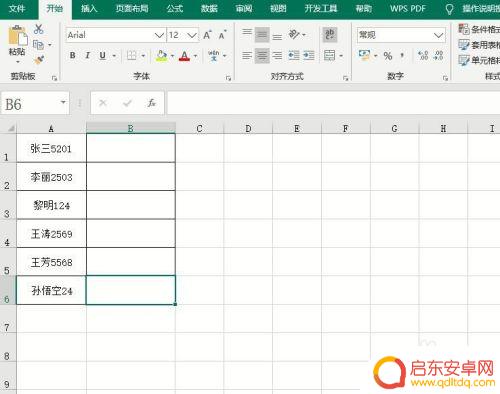Screen dimensions: 500x394
Task: Click the Increase Decimal icon
Action: [423, 55]
